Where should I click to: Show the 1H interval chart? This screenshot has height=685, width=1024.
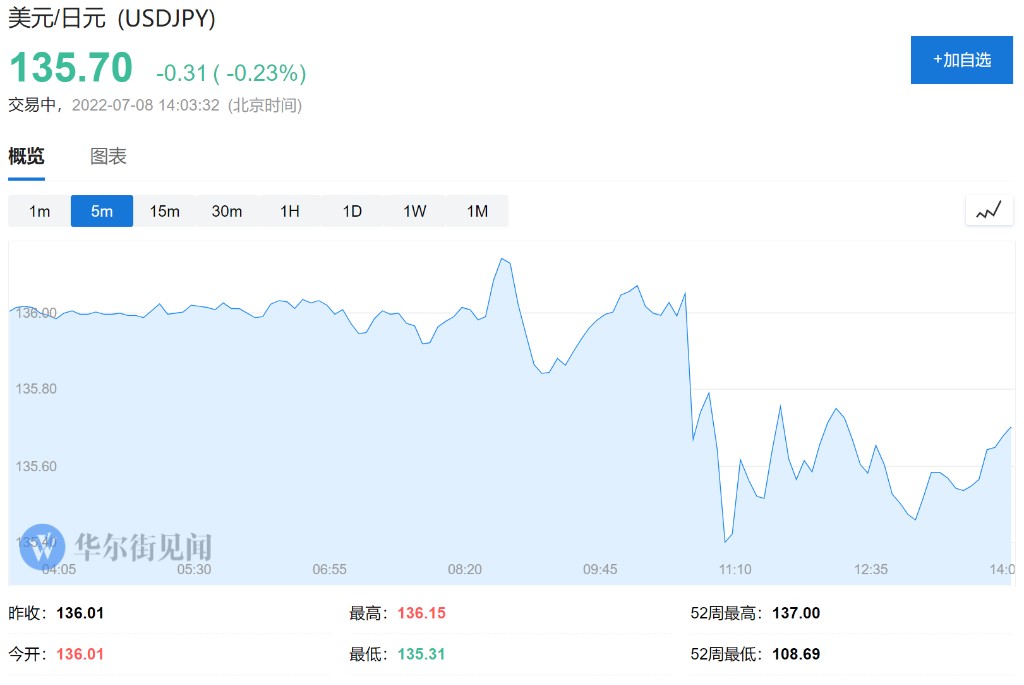[289, 211]
